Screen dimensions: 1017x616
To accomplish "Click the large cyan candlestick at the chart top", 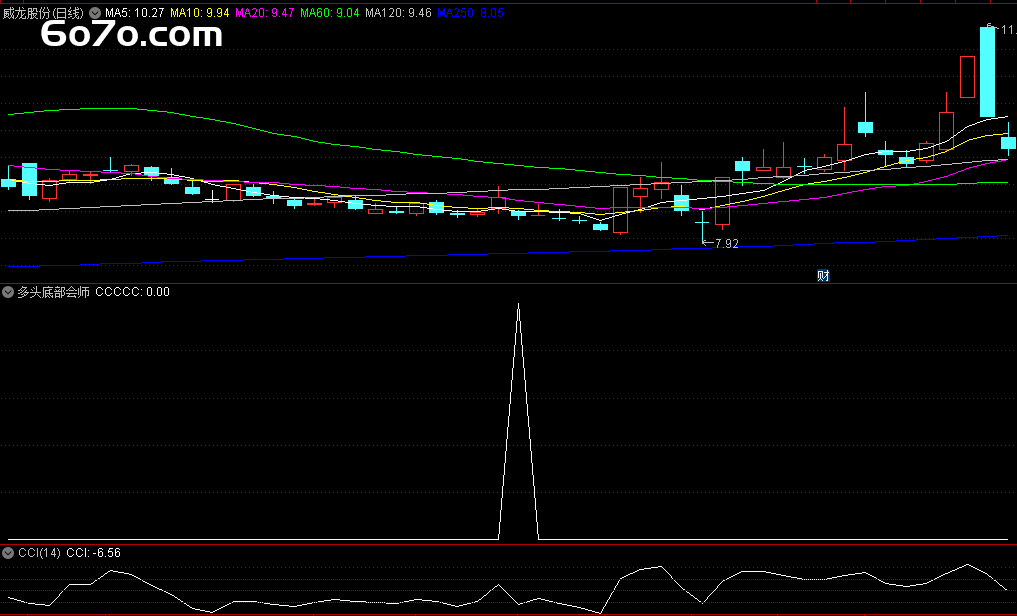I will 987,71.
